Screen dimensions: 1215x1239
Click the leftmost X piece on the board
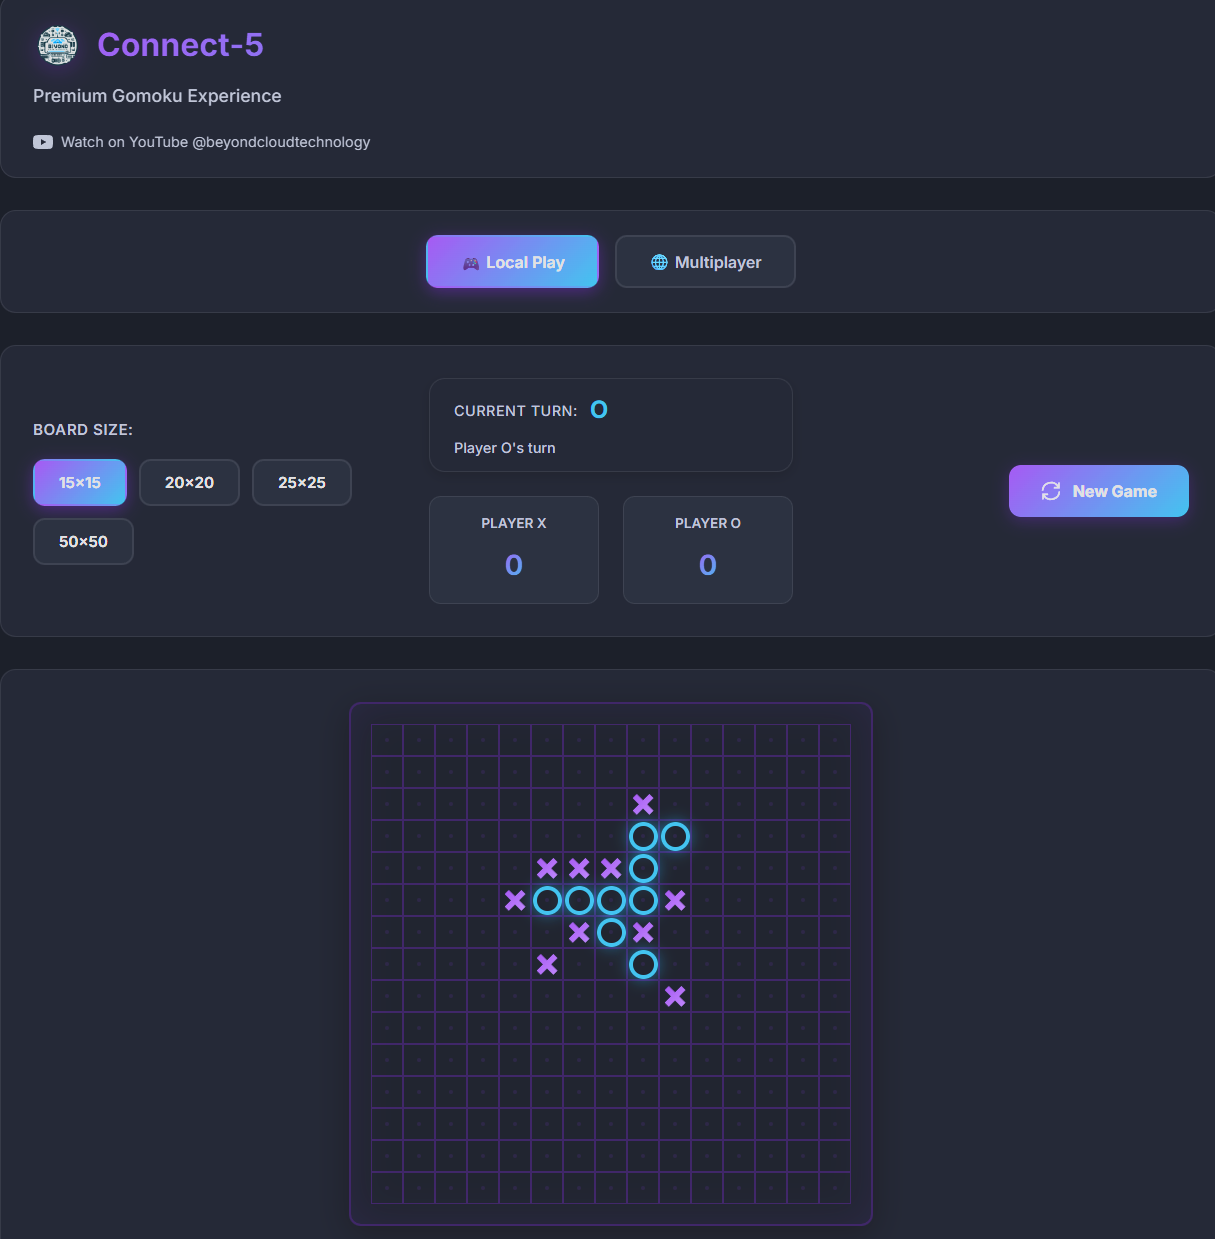515,900
